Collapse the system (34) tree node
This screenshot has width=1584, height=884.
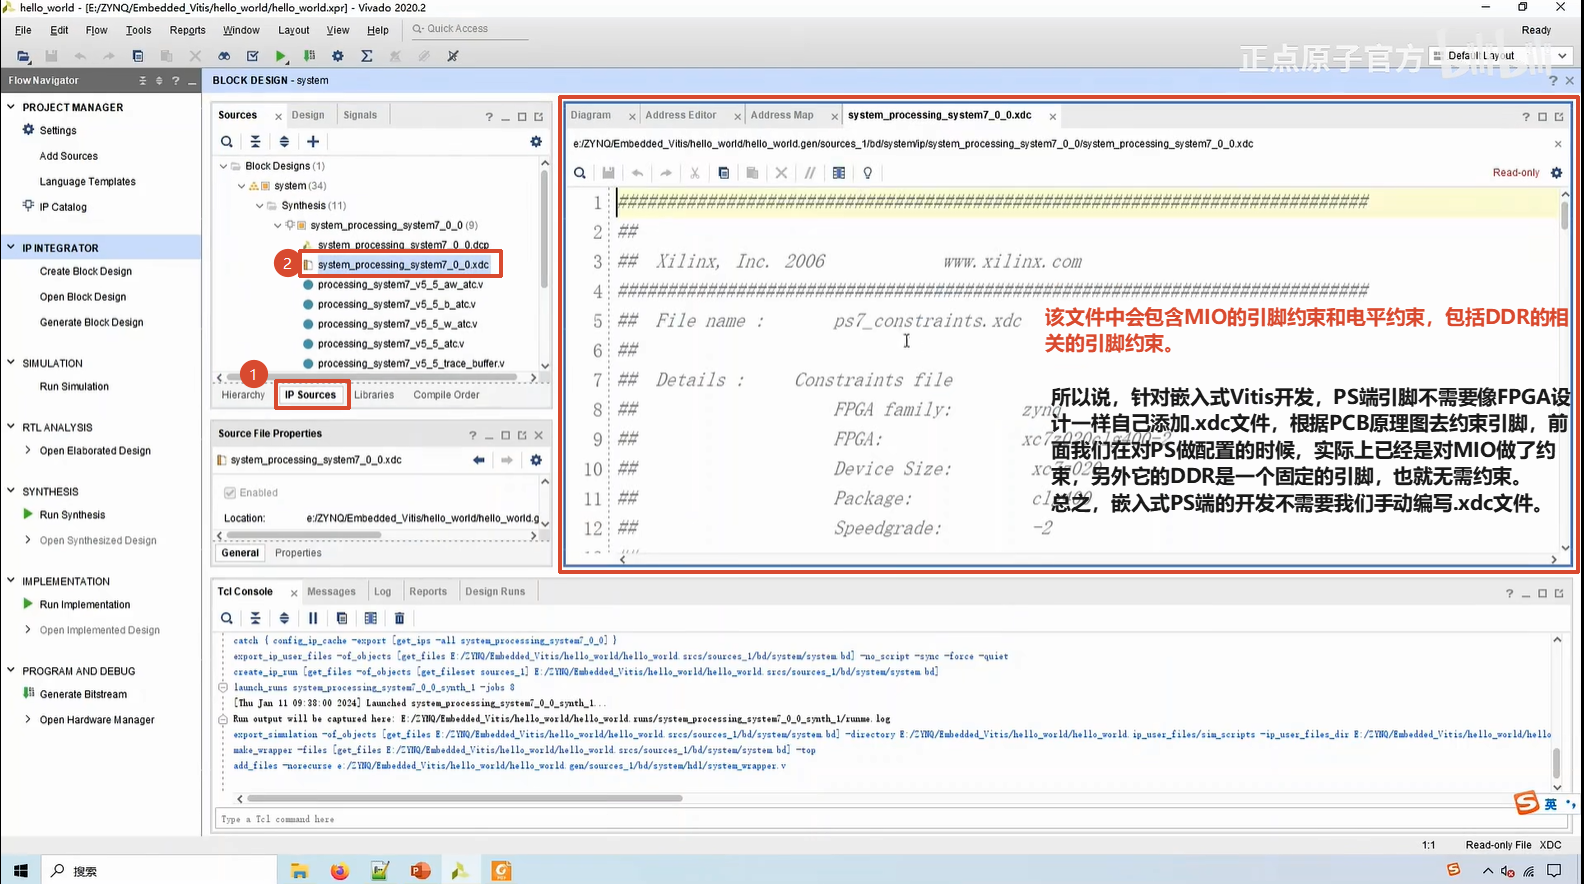(x=241, y=186)
